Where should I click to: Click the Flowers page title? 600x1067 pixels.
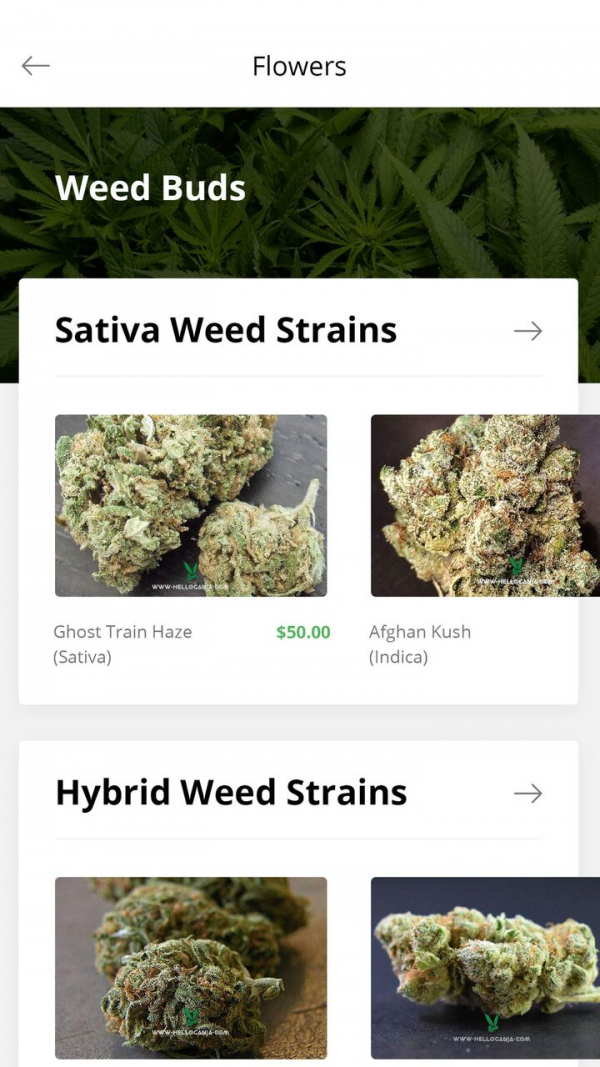point(299,67)
